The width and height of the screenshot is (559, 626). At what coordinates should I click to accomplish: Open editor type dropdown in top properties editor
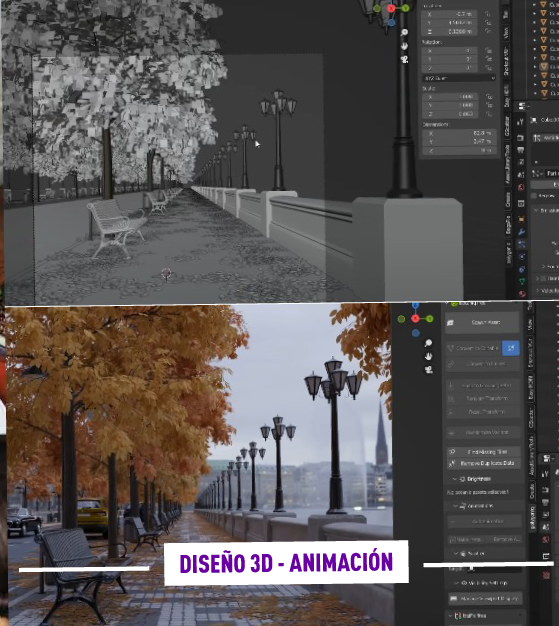pos(522,106)
